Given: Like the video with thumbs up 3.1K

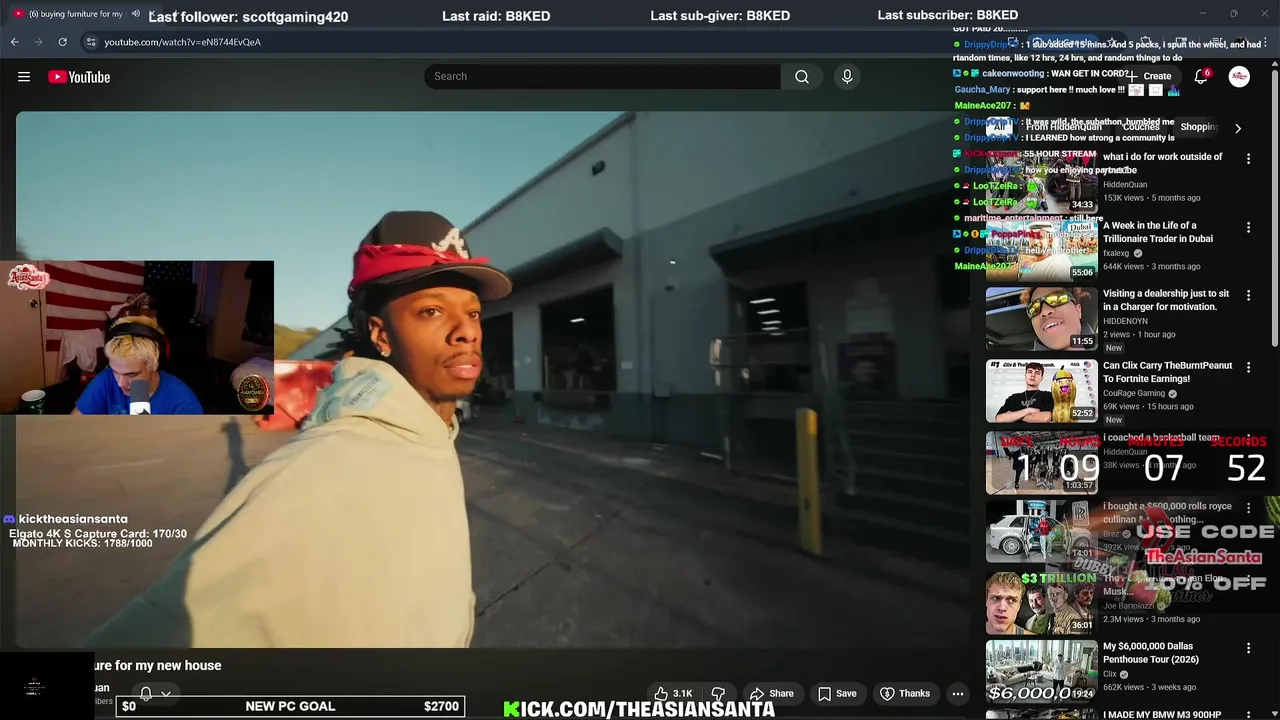Looking at the screenshot, I should pyautogui.click(x=673, y=693).
